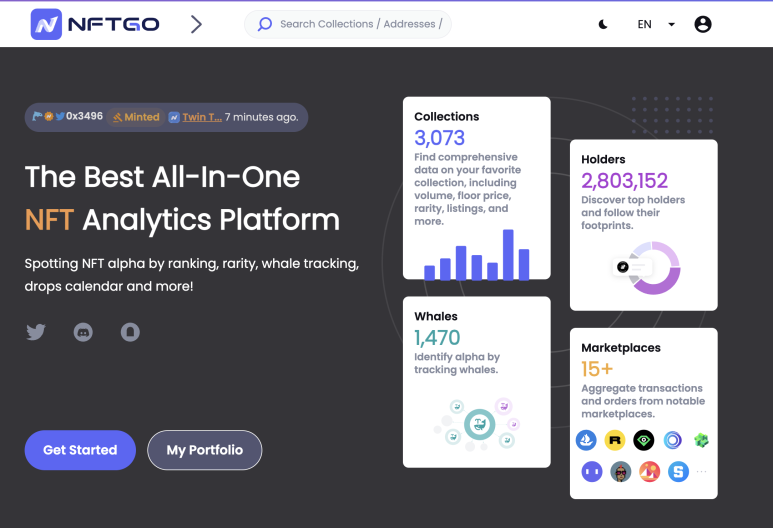Screen dimensions: 773x528
Task: Open My Portfolio
Action: [205, 450]
